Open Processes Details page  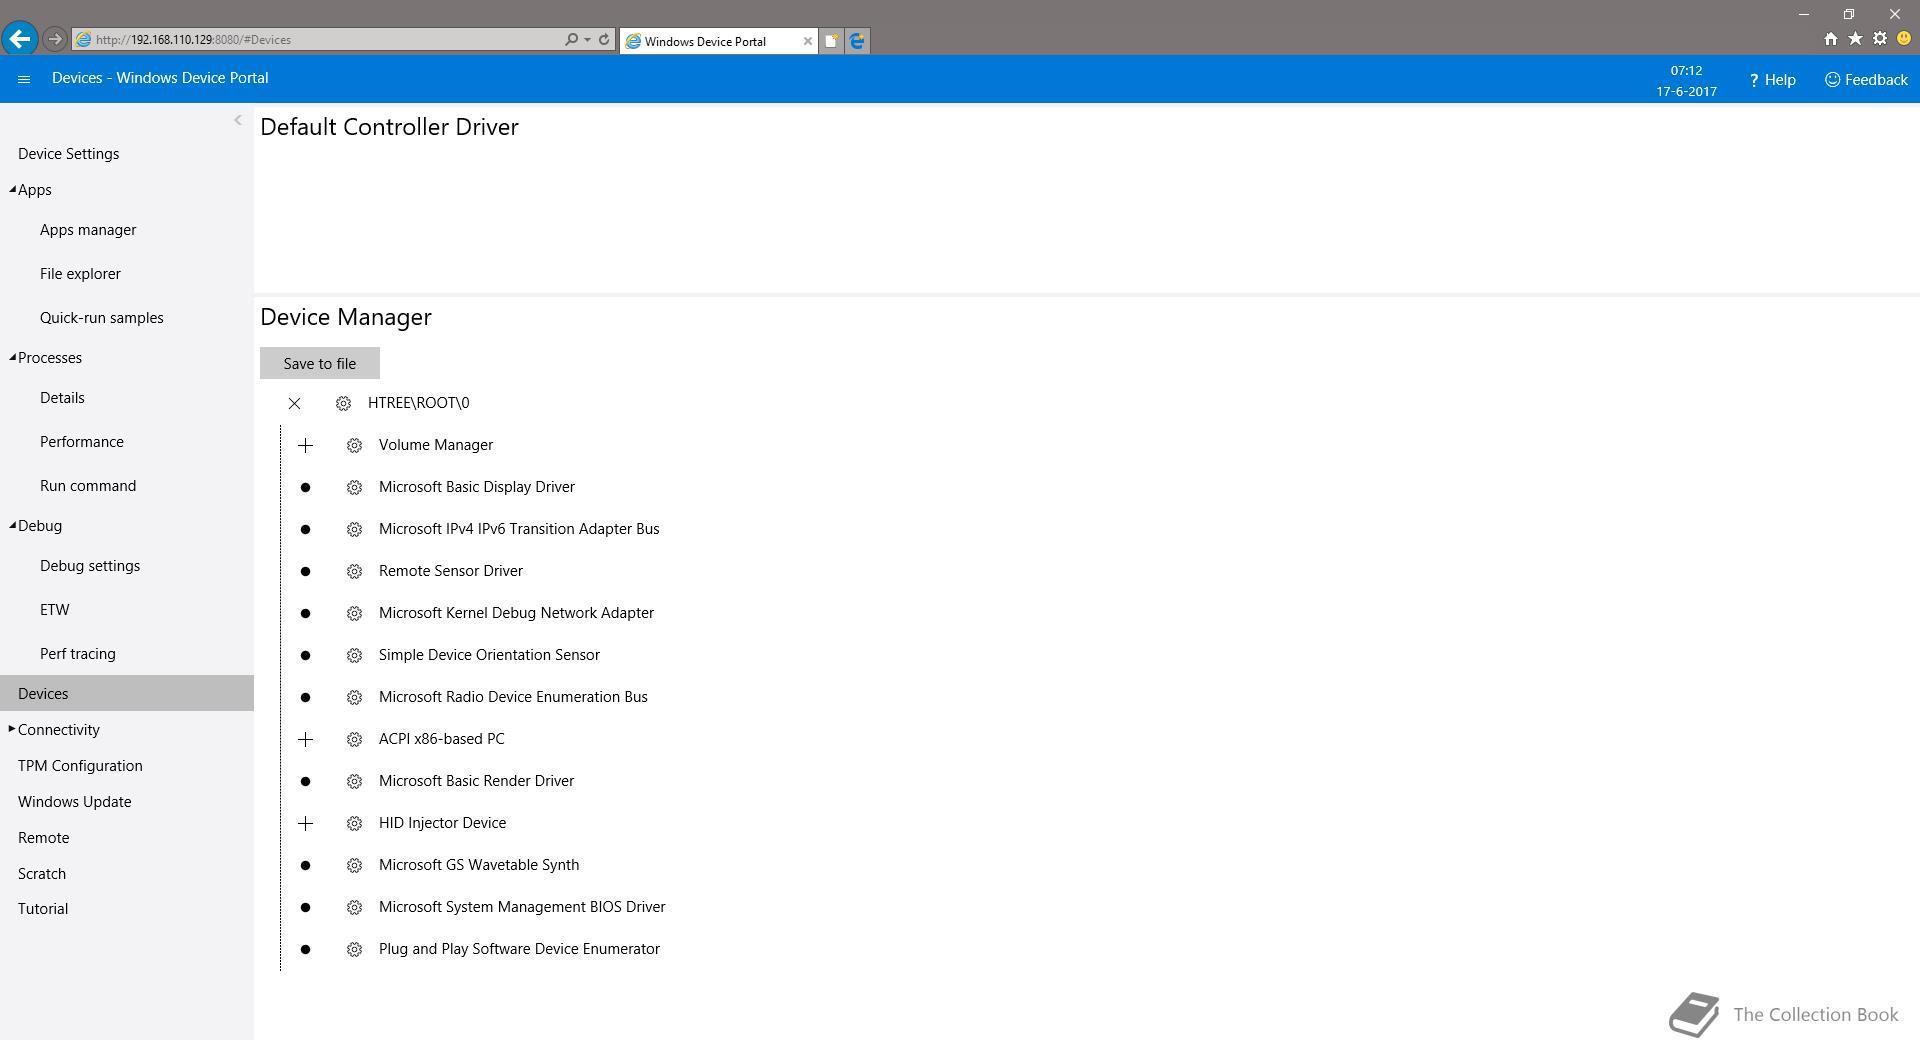62,397
